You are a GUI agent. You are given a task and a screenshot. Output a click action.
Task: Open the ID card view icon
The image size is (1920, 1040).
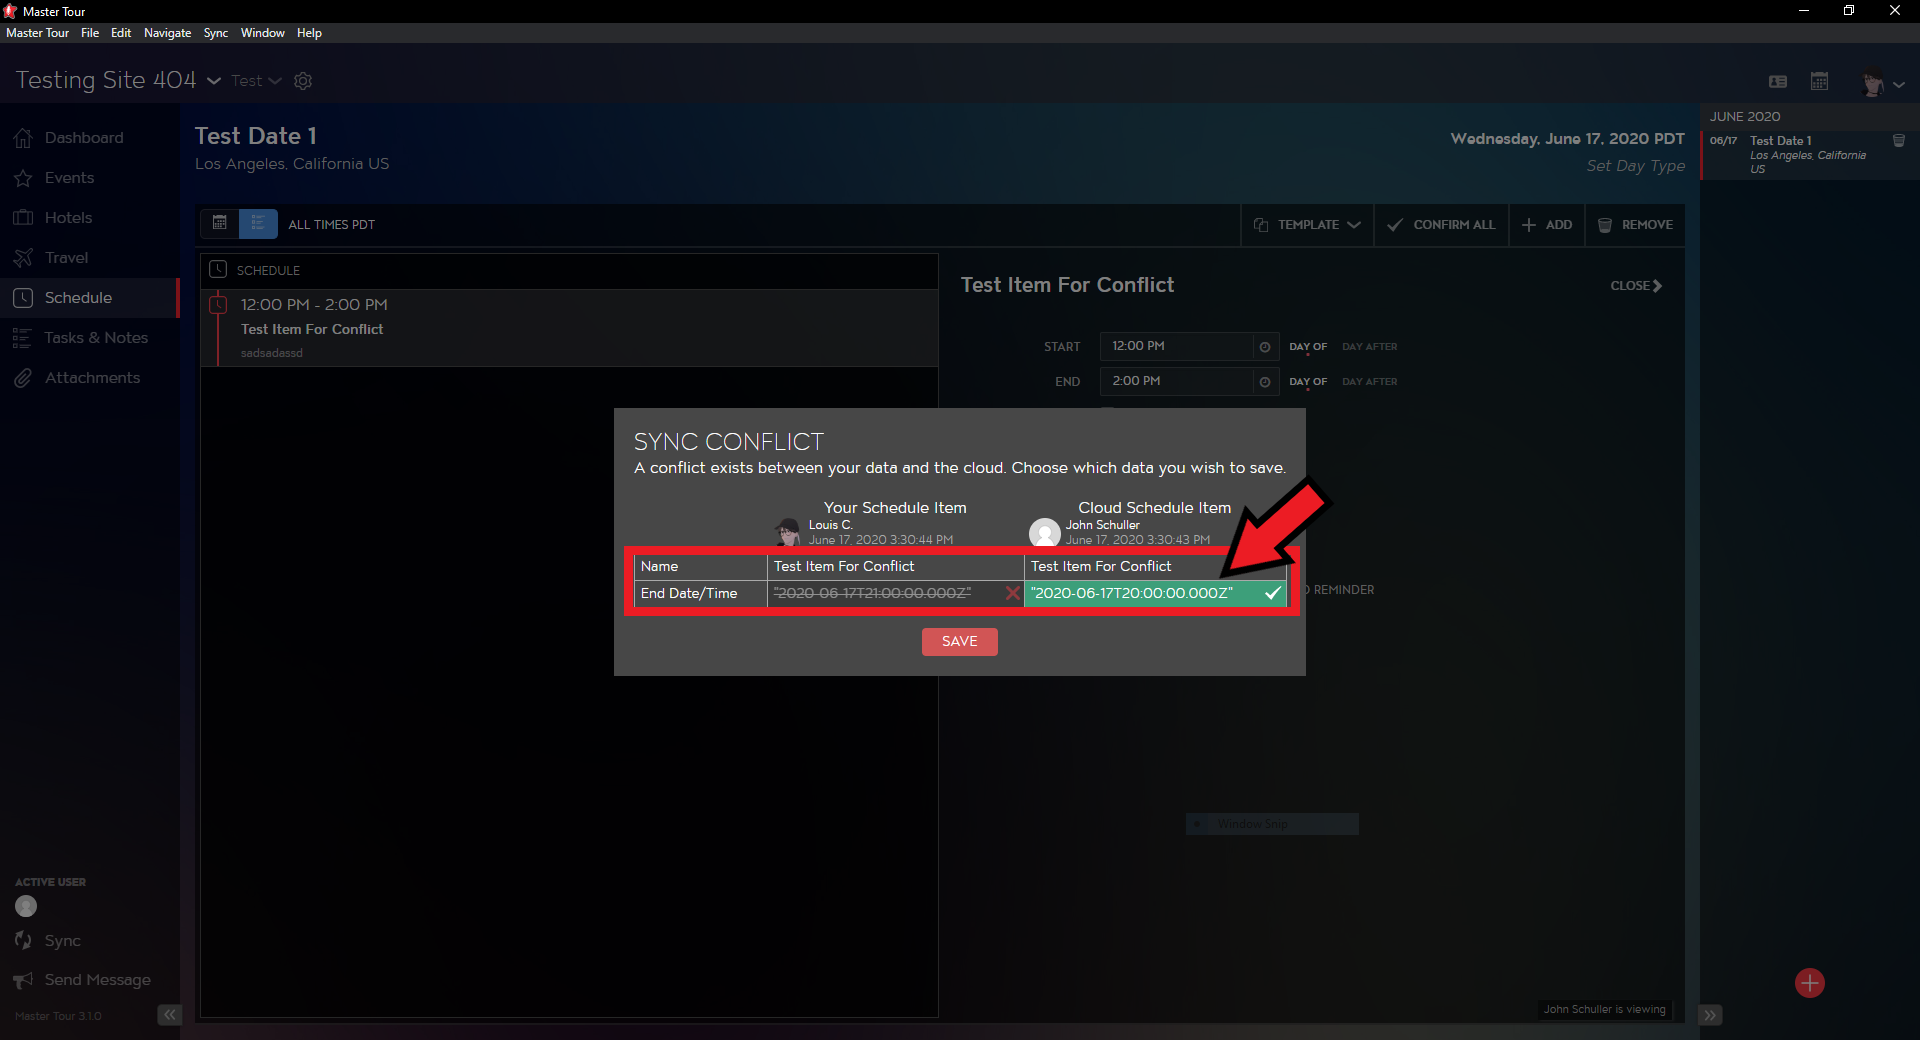1778,82
